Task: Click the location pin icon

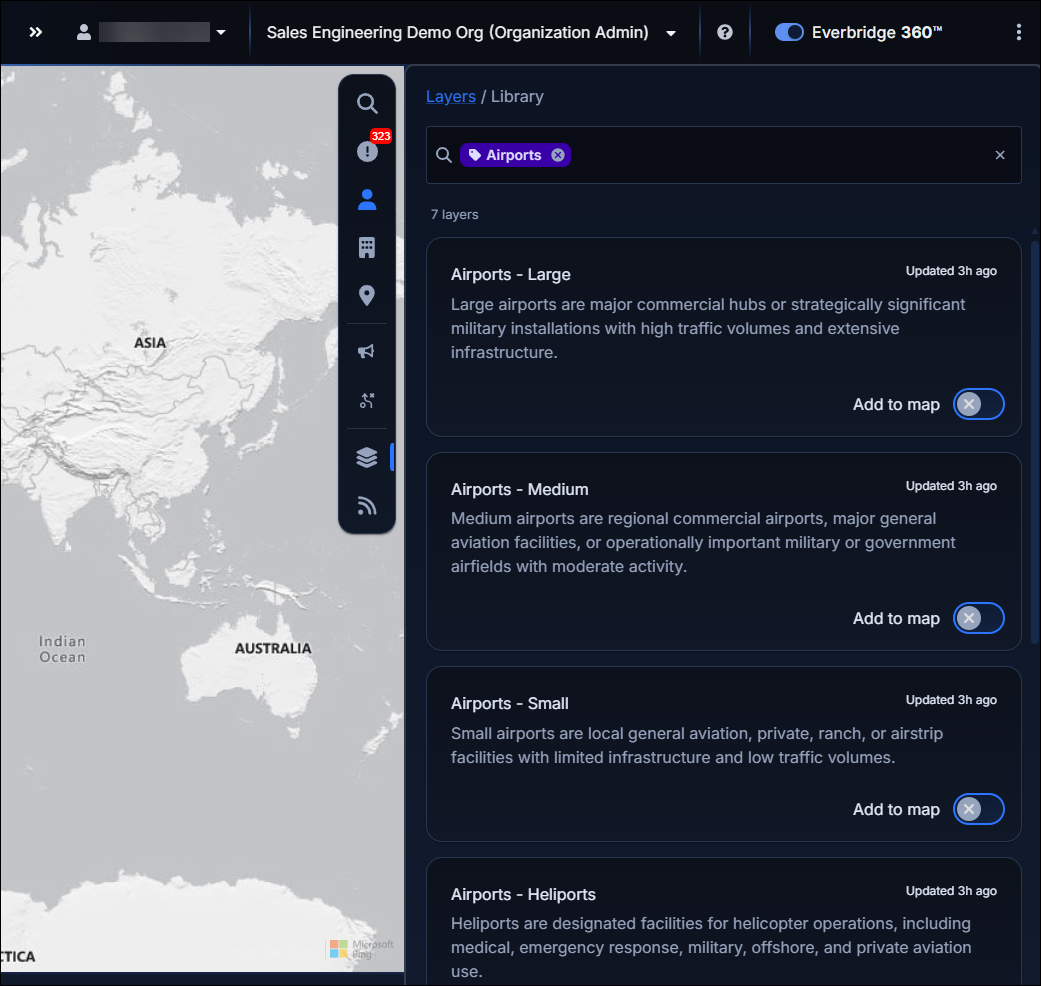Action: click(367, 296)
